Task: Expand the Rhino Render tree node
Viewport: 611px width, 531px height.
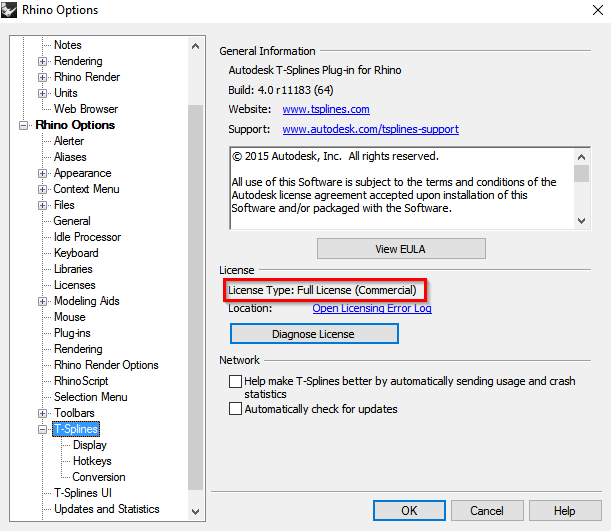Action: 42,77
